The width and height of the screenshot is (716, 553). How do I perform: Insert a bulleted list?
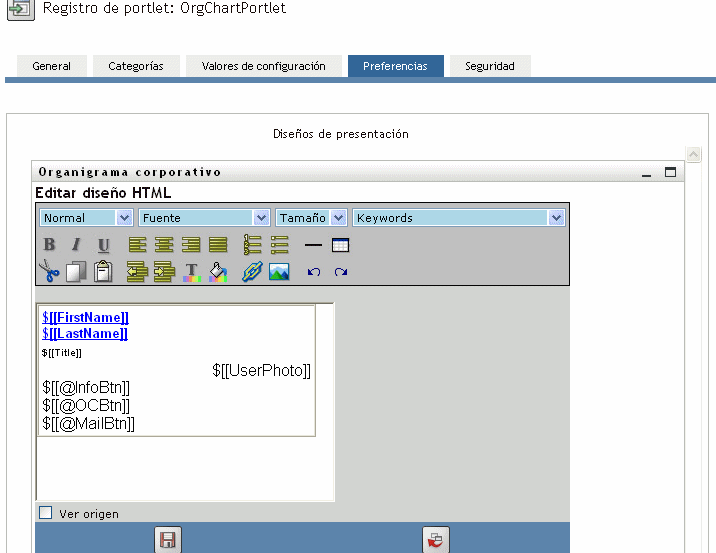click(279, 245)
